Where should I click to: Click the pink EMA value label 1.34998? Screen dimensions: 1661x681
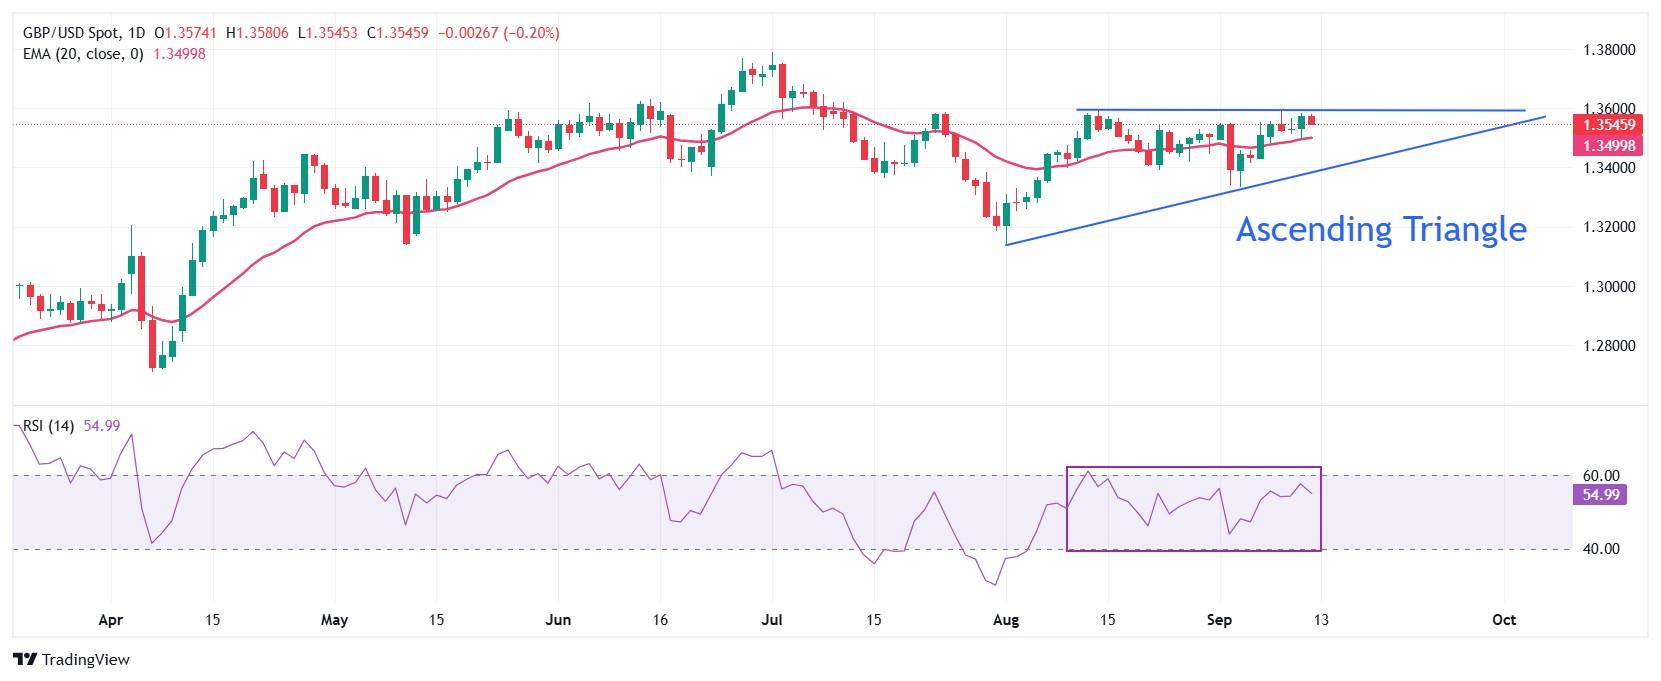click(x=1609, y=145)
